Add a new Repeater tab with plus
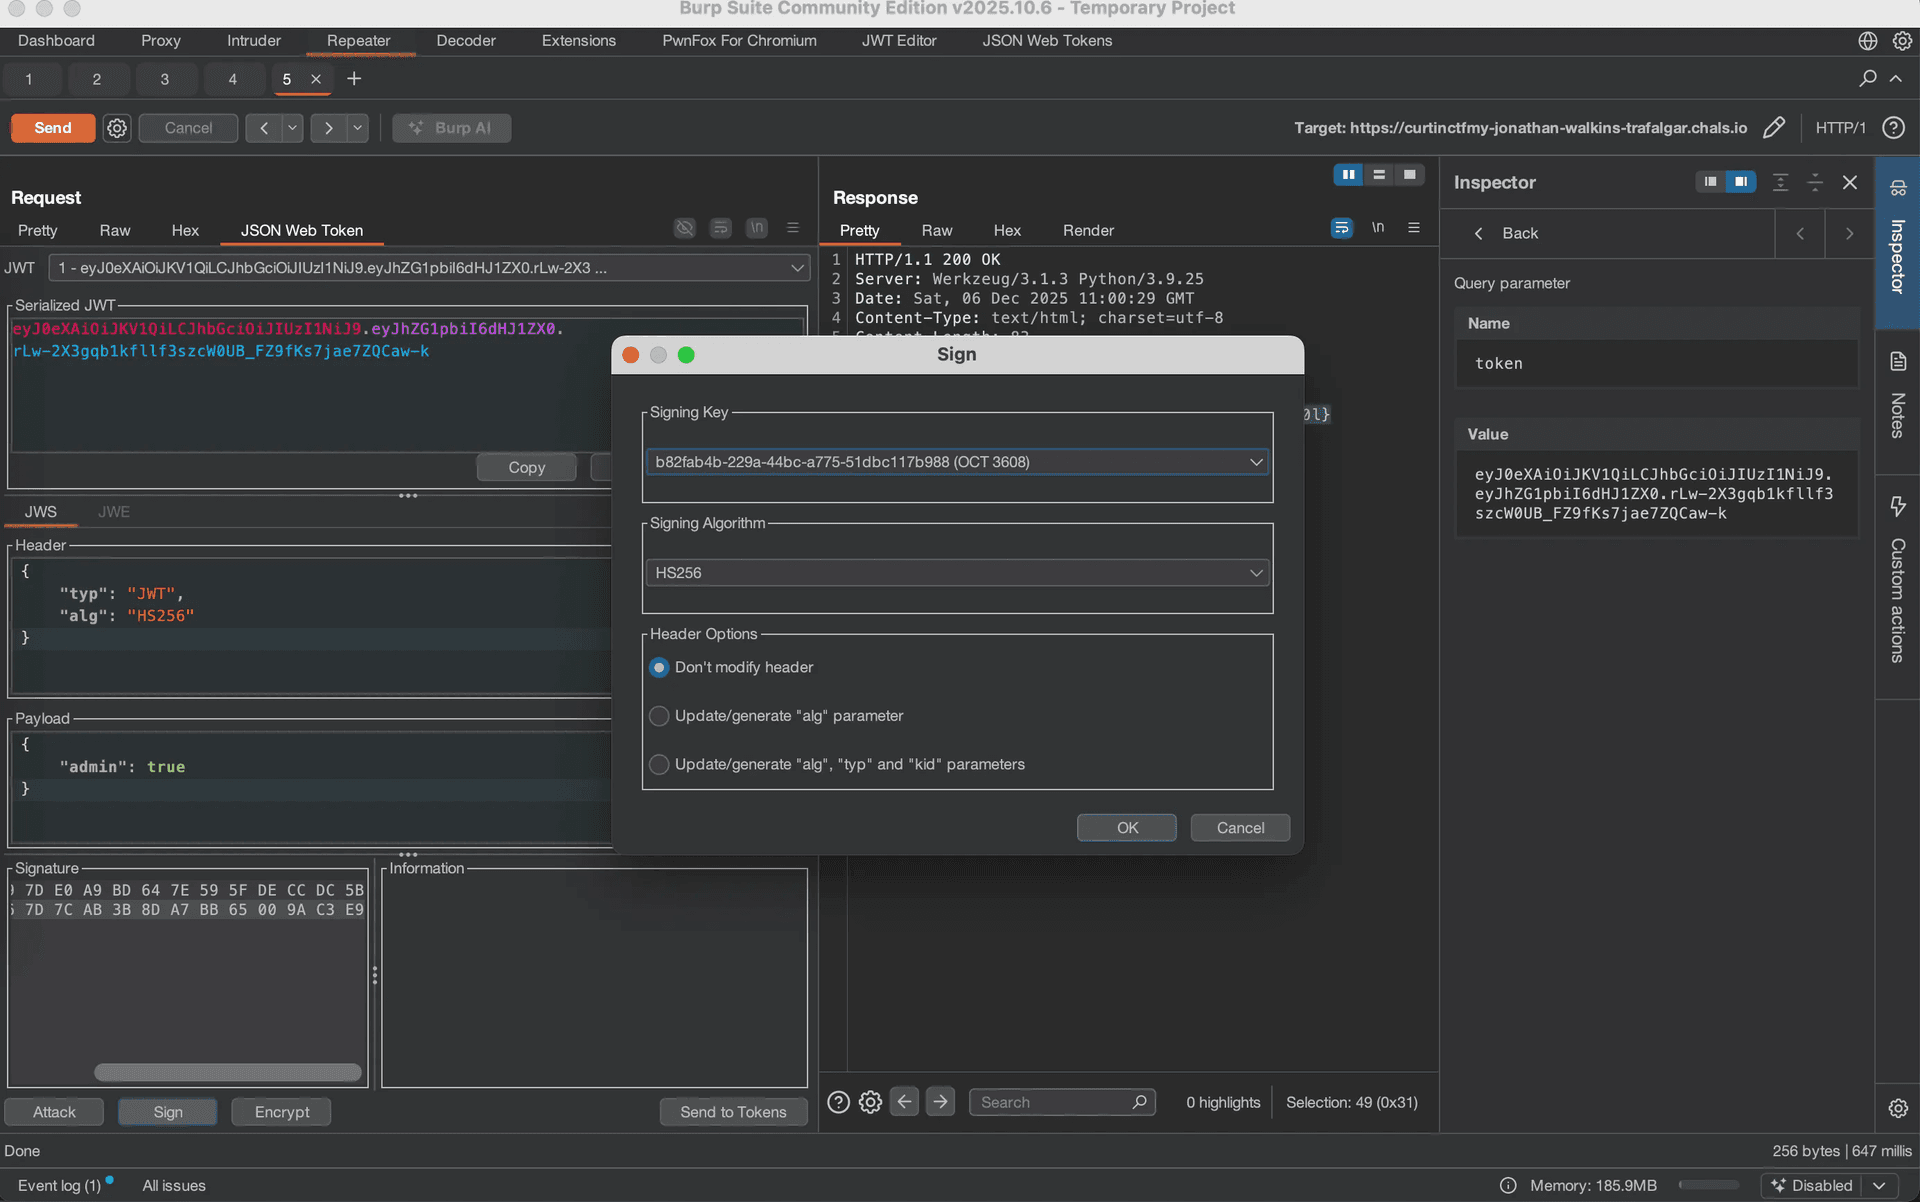Screen dimensions: 1920x1202 [x=354, y=79]
